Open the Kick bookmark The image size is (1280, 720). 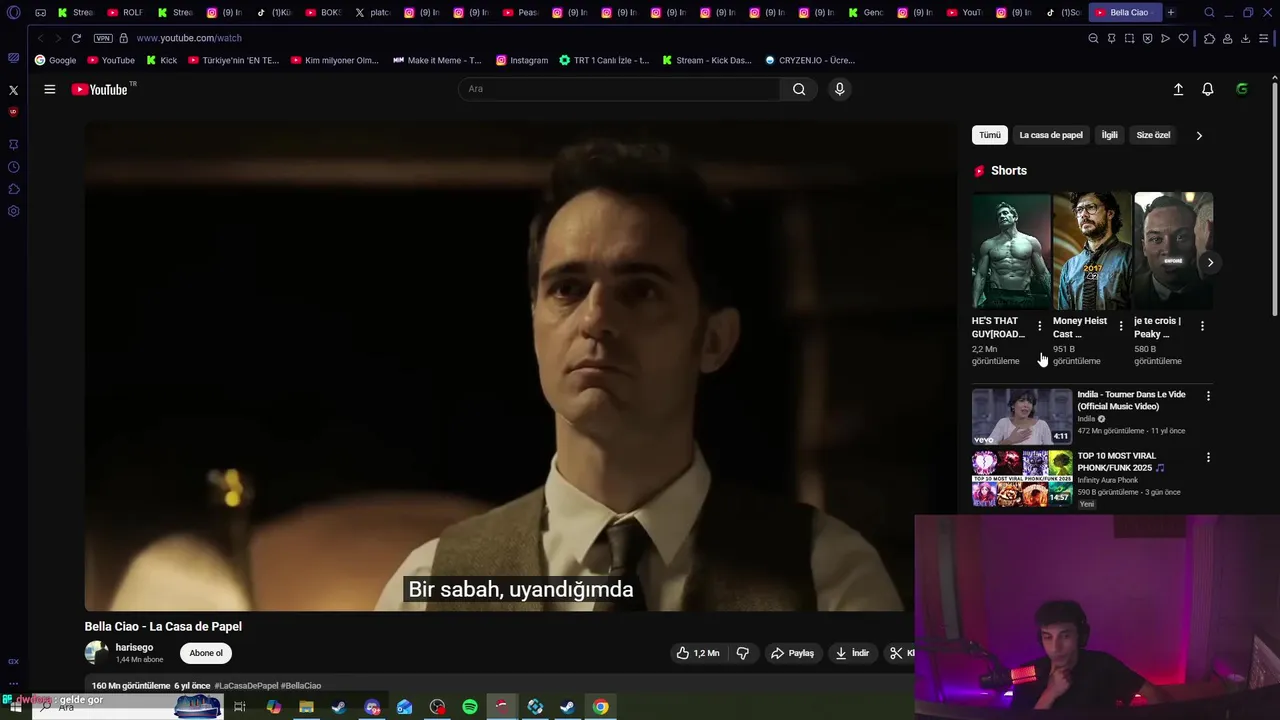[x=161, y=60]
